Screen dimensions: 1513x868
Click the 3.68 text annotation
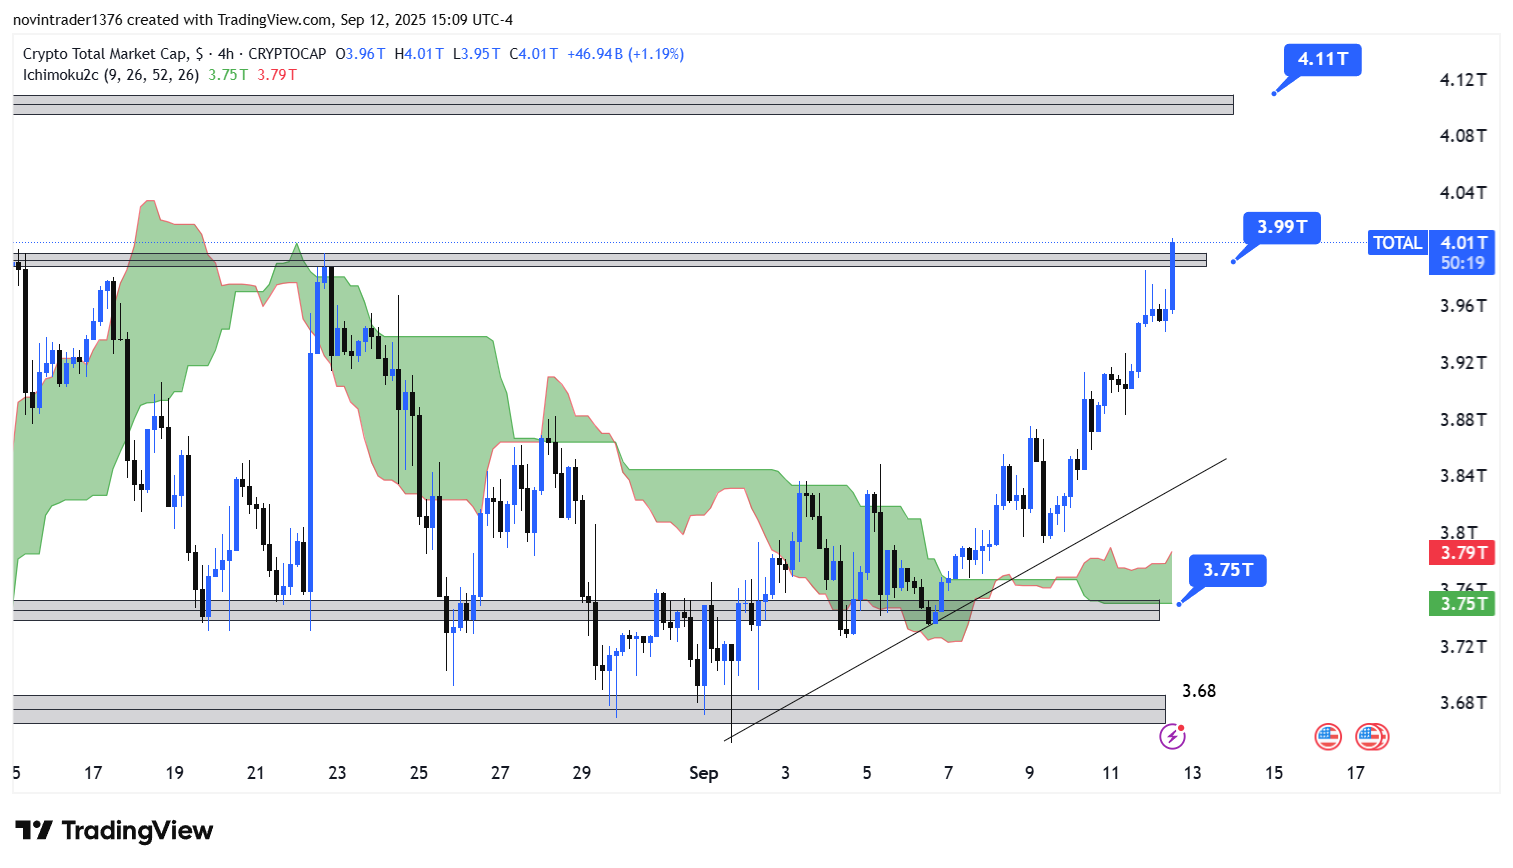pyautogui.click(x=1198, y=691)
